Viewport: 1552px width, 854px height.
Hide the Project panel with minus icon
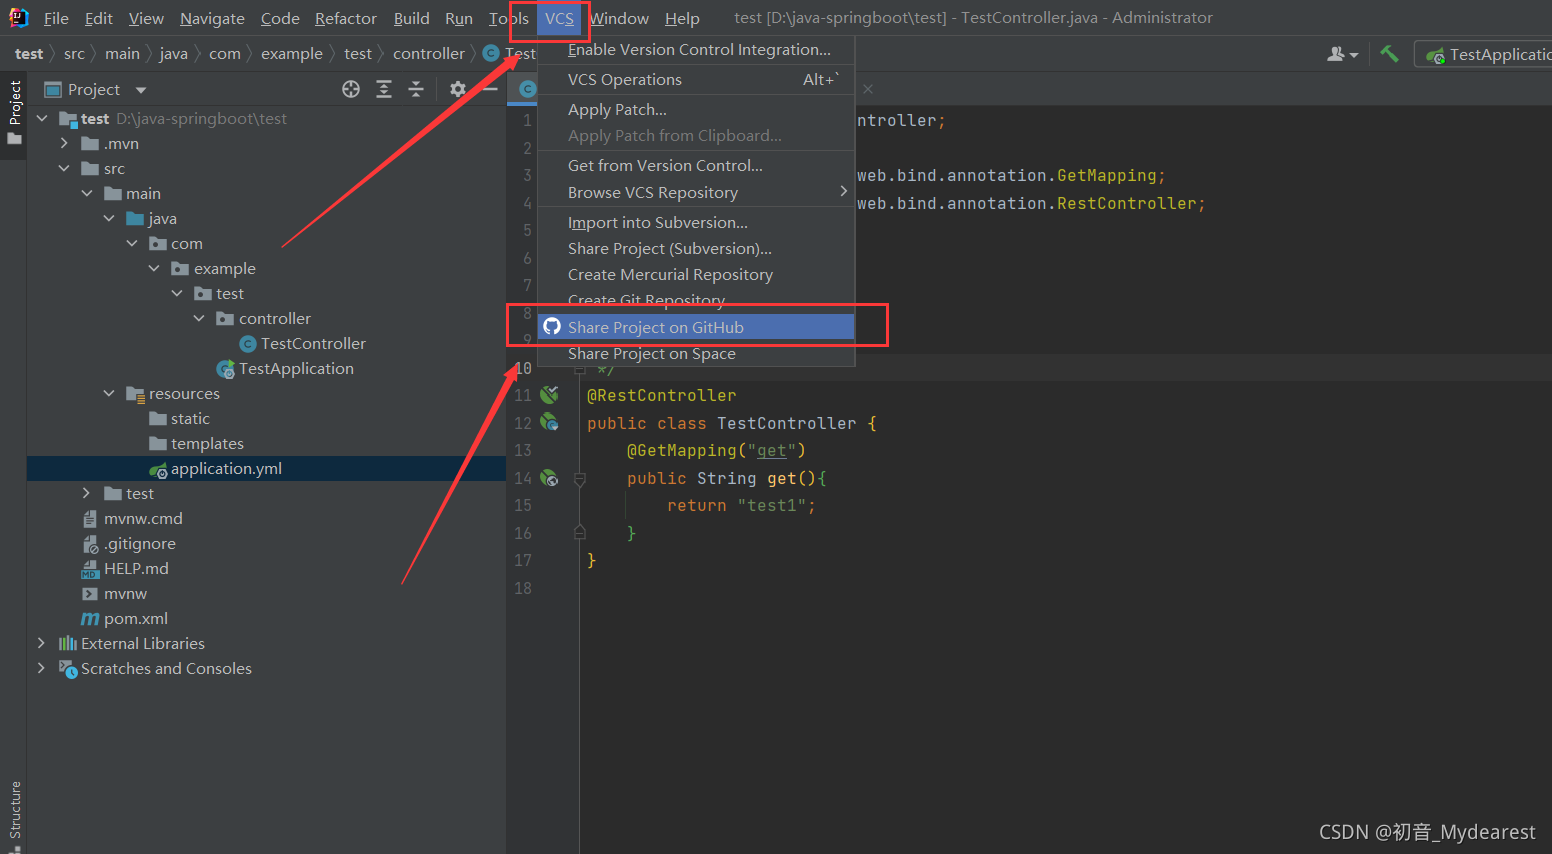point(490,89)
